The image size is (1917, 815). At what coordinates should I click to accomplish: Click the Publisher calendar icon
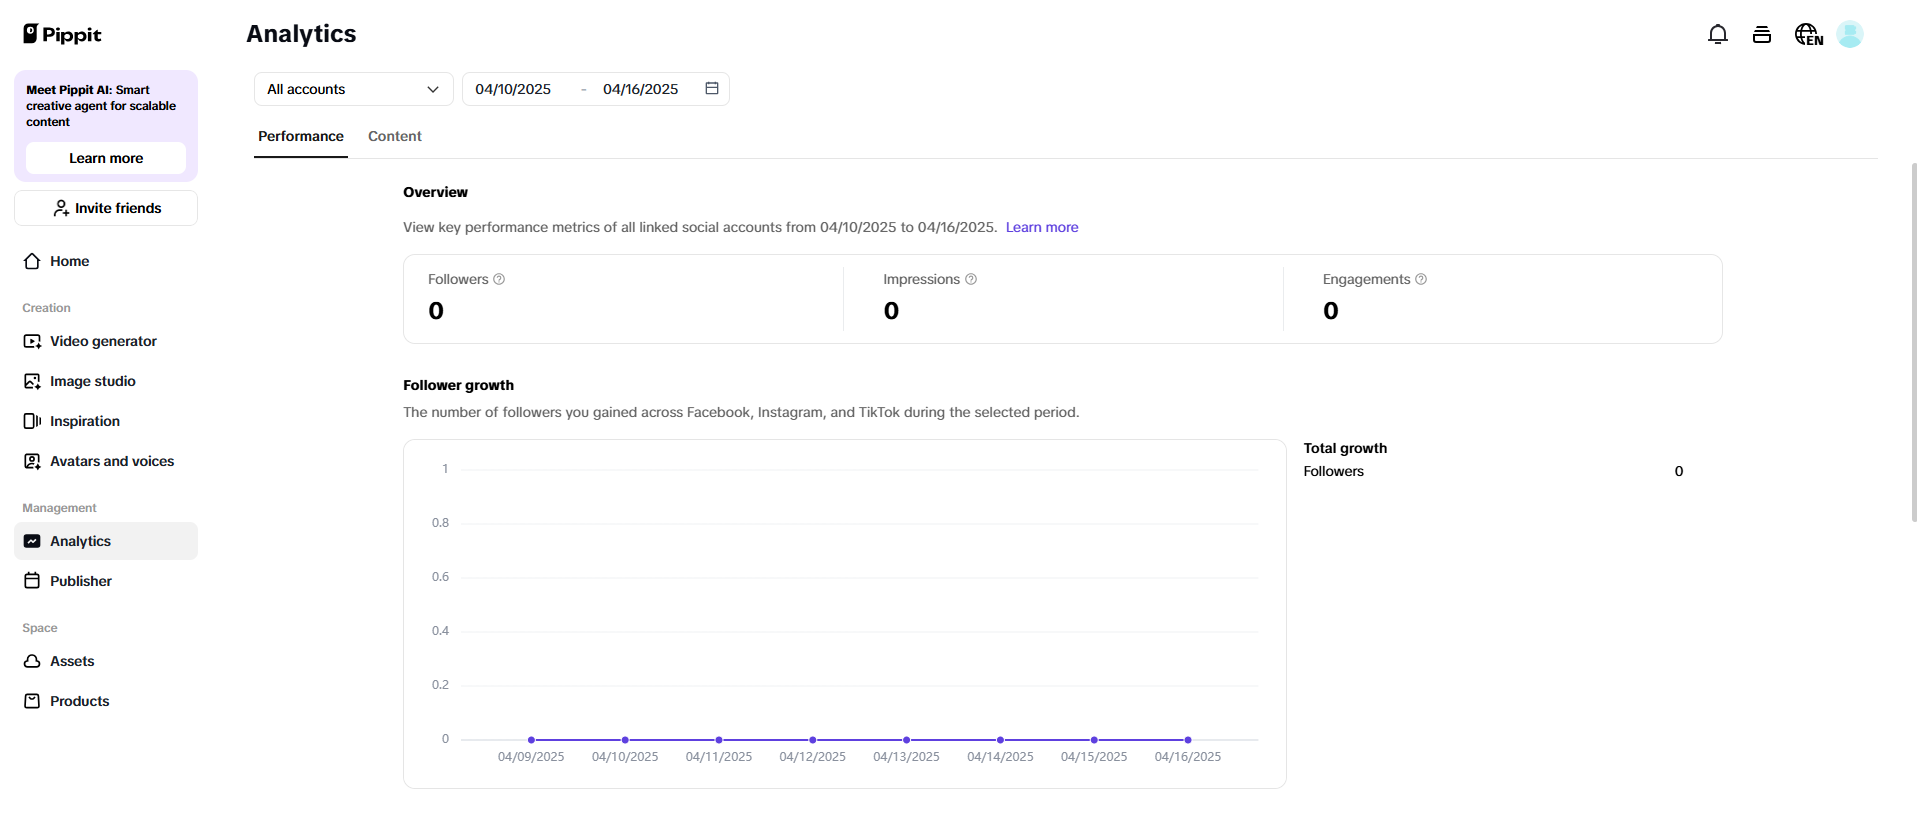pos(32,581)
